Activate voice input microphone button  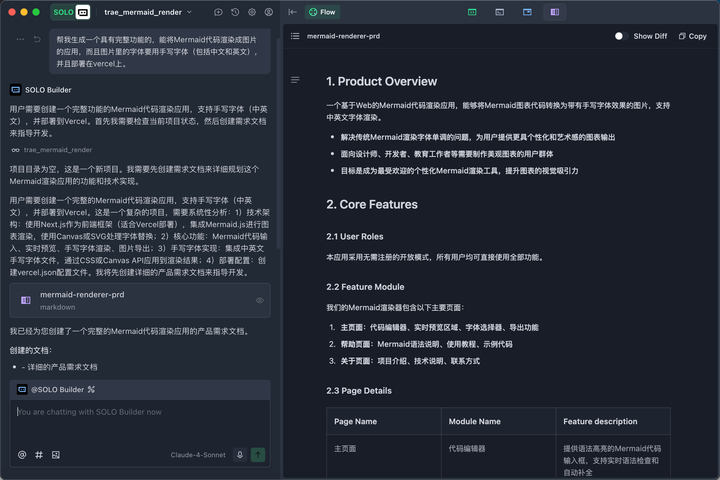click(240, 454)
